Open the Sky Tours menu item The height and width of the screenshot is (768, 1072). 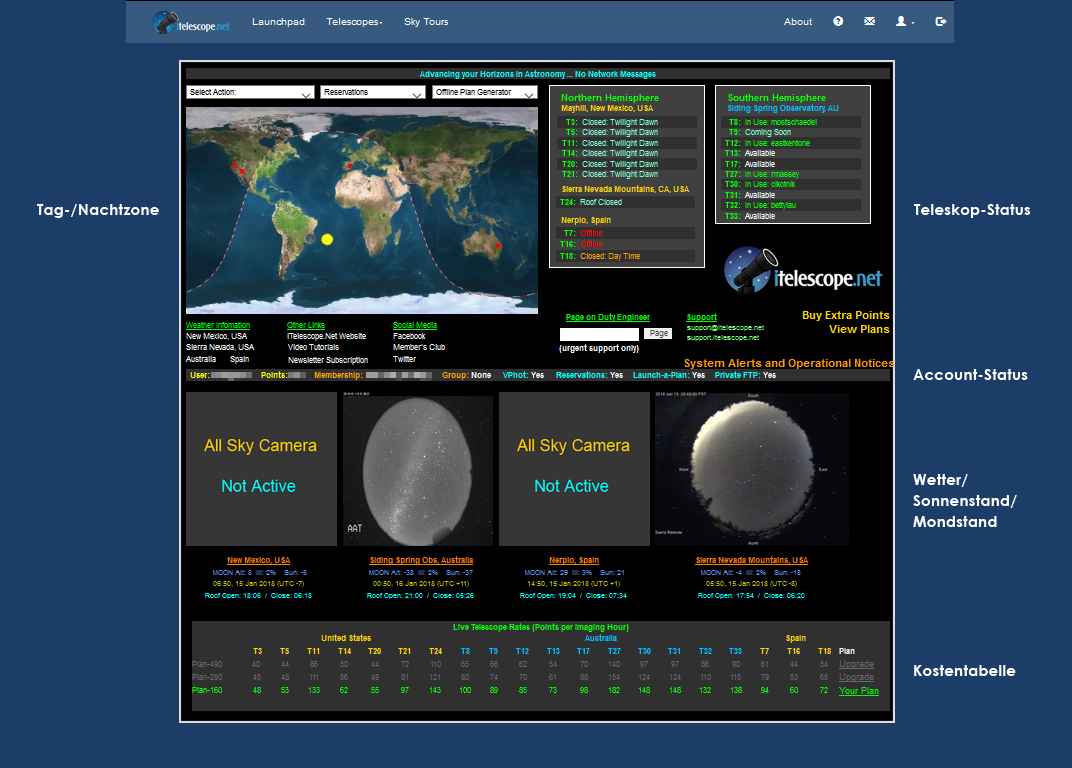426,21
